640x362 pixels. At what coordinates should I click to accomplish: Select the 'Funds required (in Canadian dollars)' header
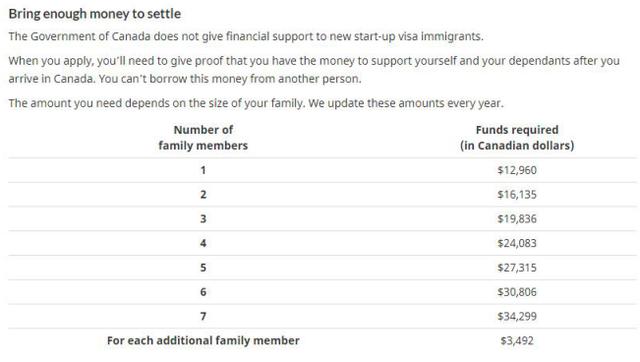pyautogui.click(x=517, y=138)
